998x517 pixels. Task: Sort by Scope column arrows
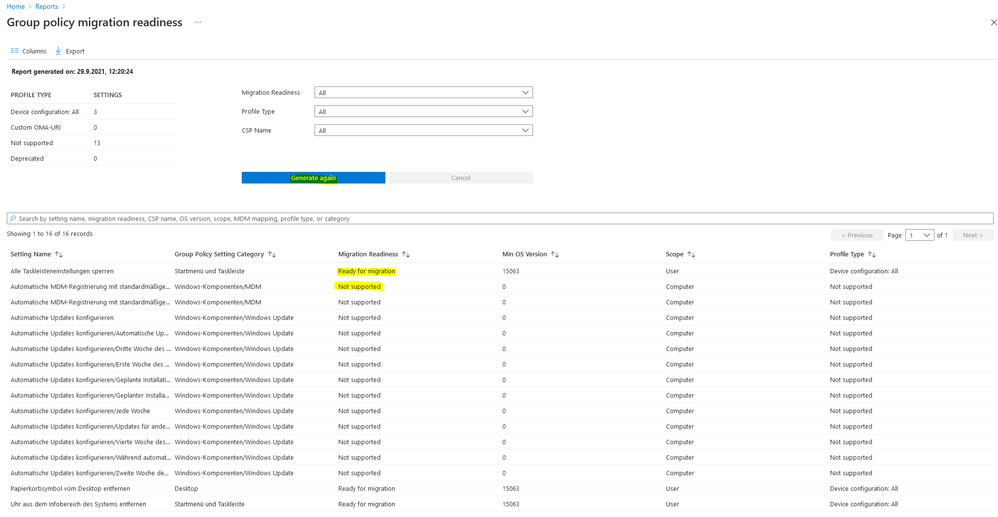691,254
